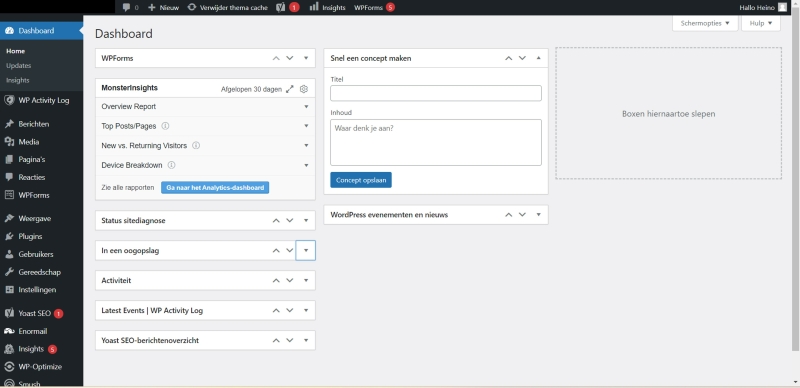Click the comments bubble icon in admin bar

coord(127,7)
